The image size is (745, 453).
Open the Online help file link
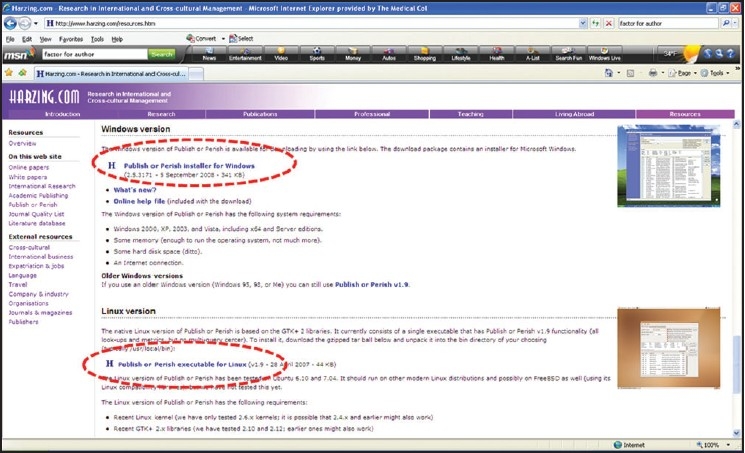[139, 201]
